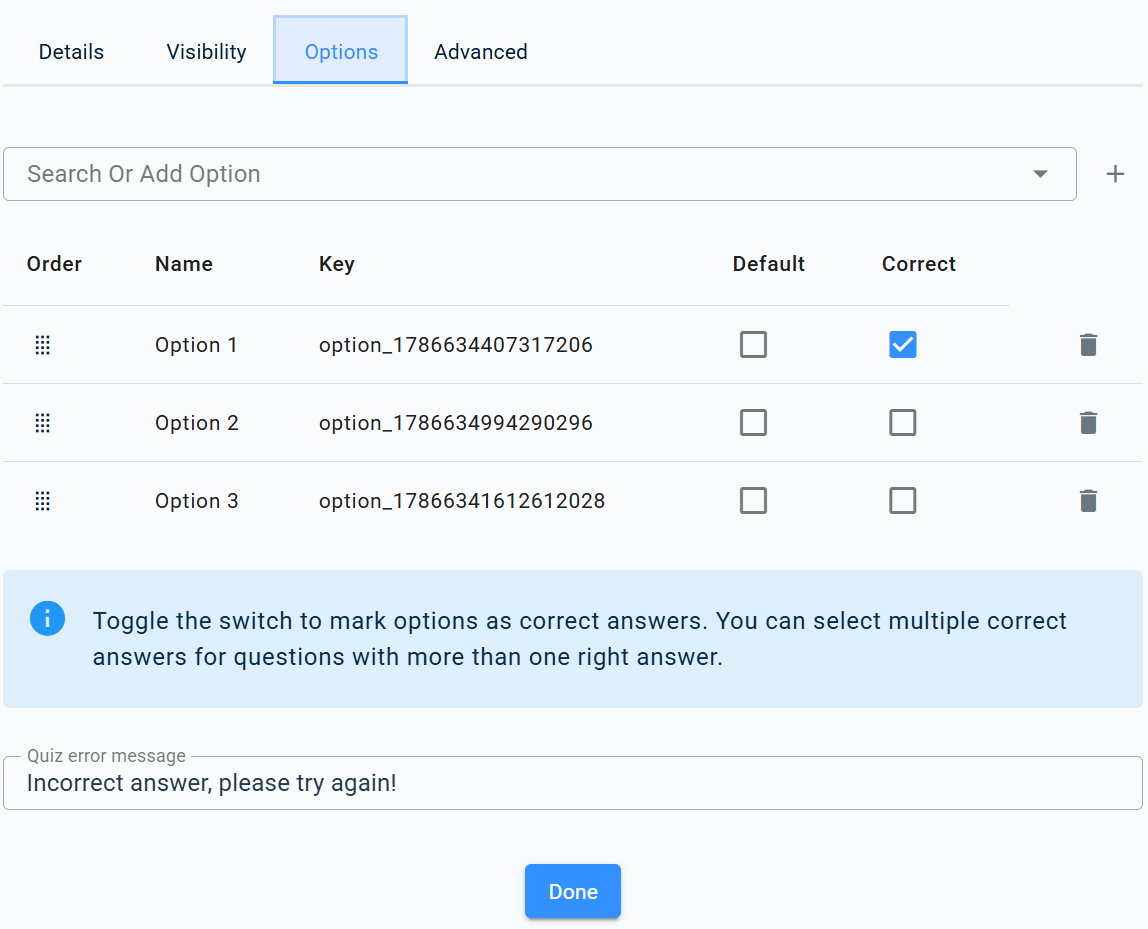This screenshot has width=1148, height=929.
Task: Click the blue info icon in the hint box
Action: click(x=48, y=619)
